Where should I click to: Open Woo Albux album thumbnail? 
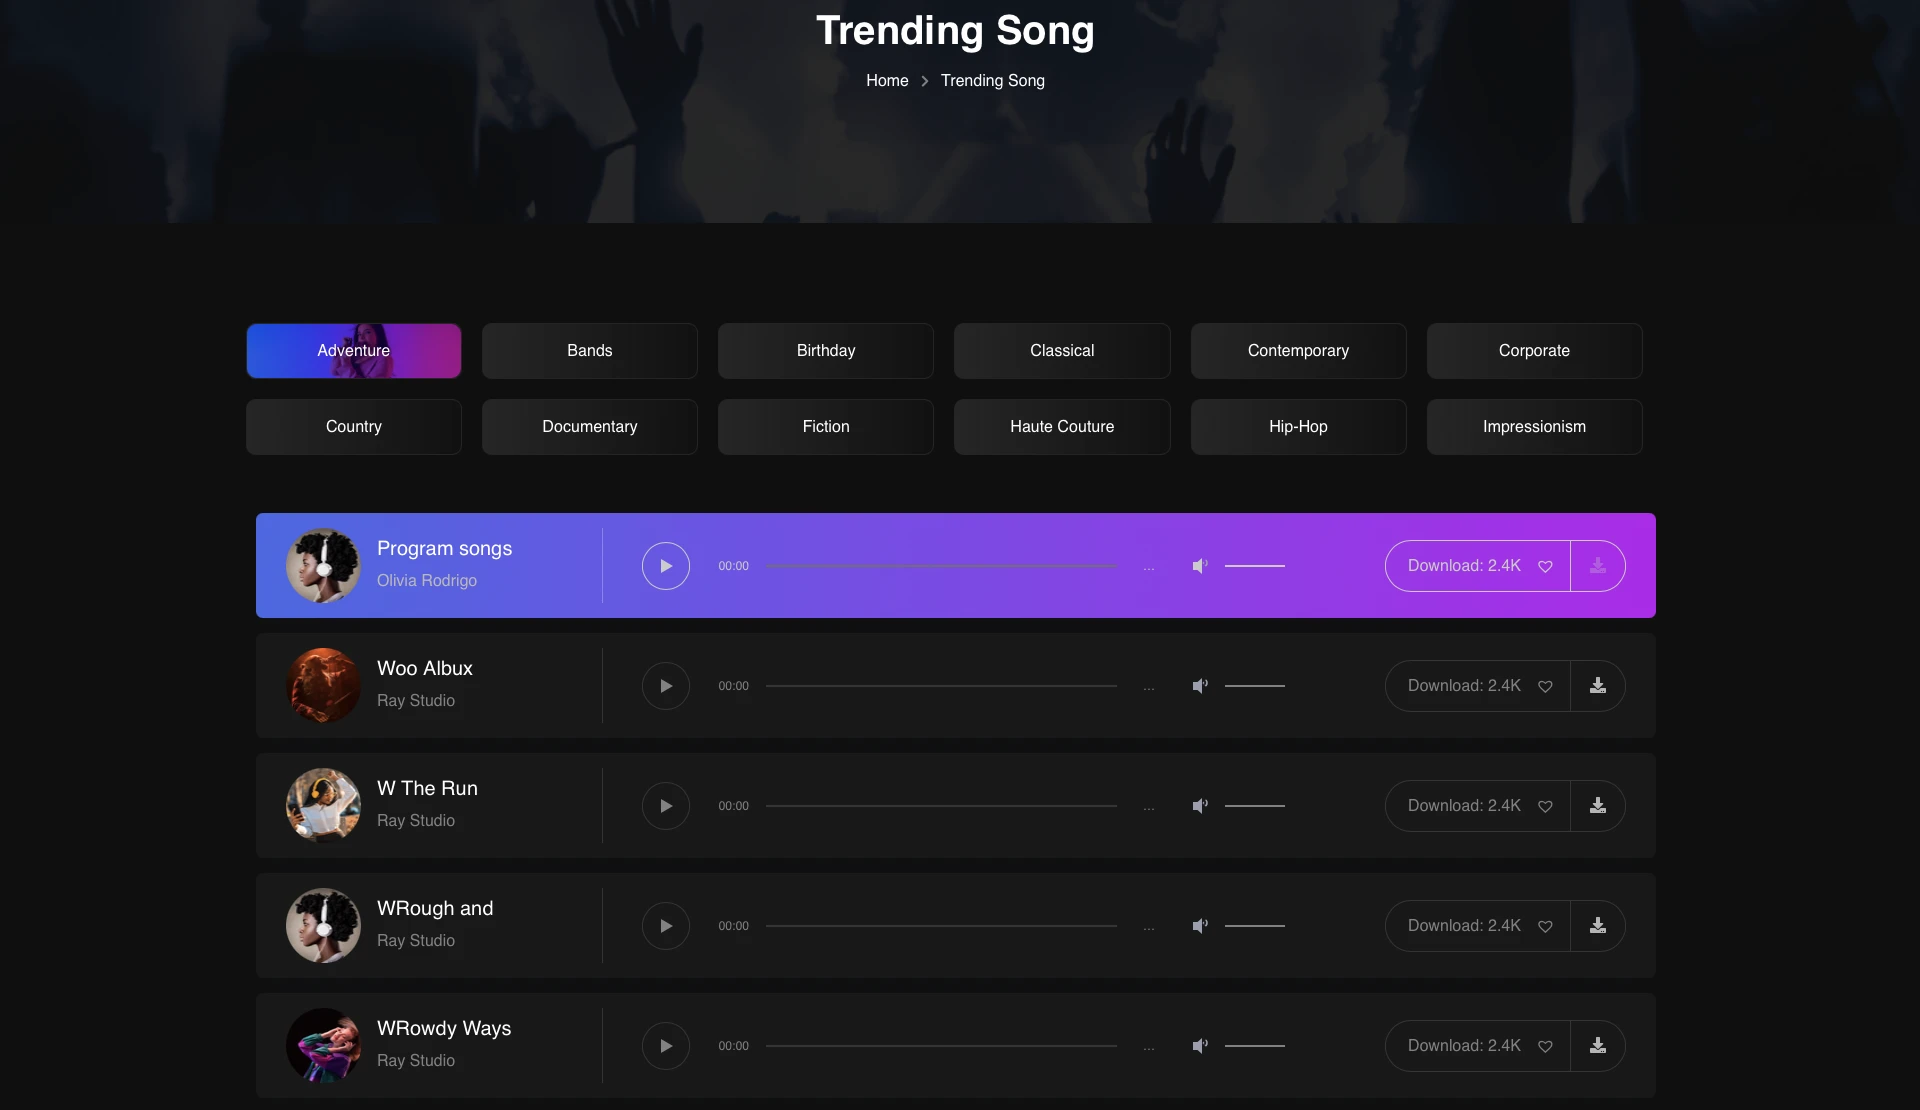323,686
